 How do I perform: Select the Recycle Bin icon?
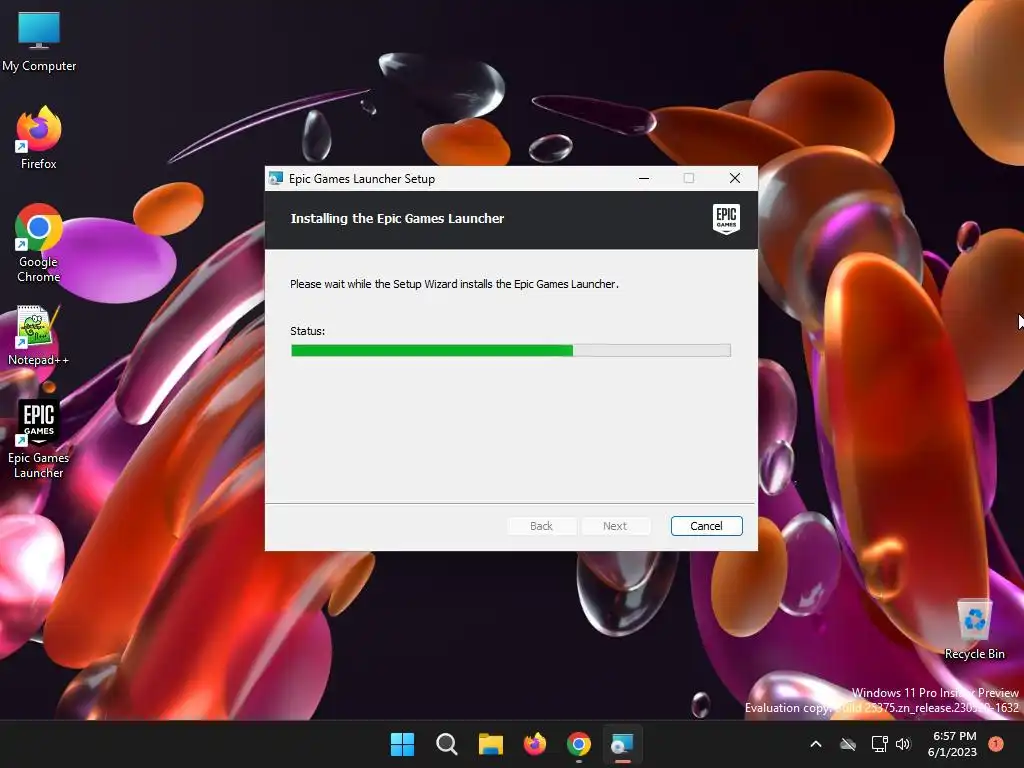coord(974,629)
